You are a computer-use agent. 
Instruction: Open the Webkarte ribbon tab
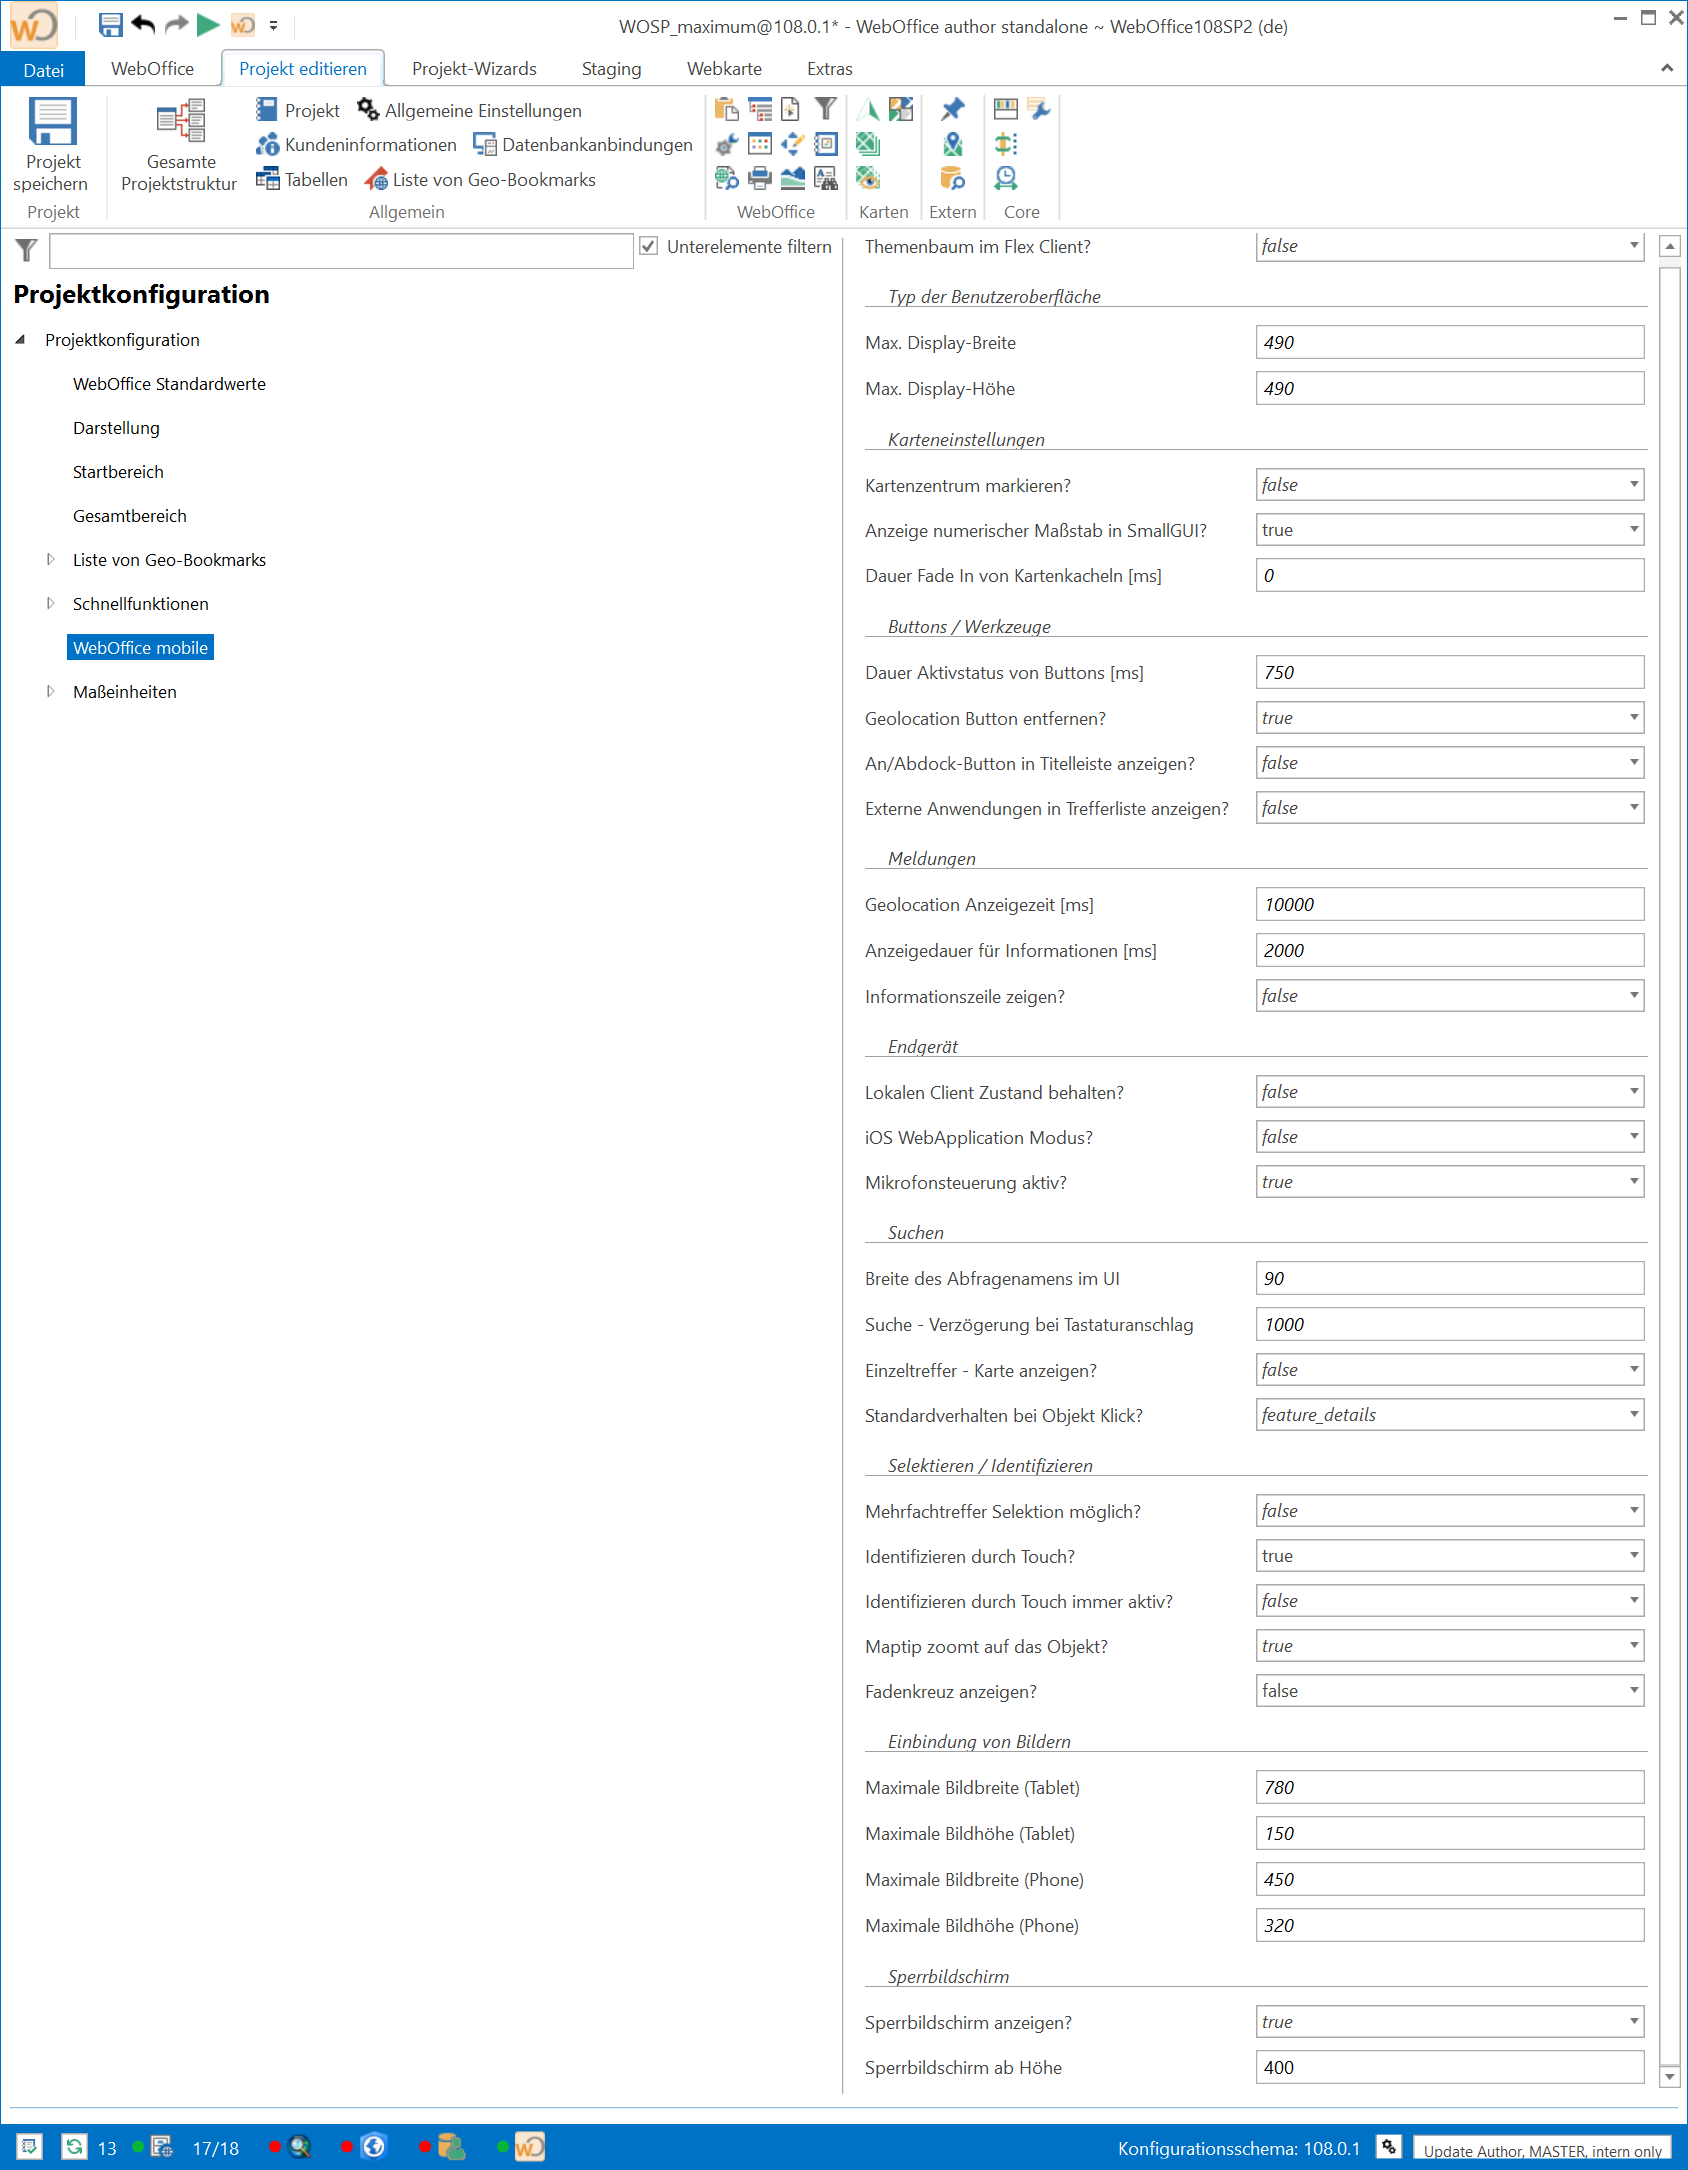tap(723, 68)
